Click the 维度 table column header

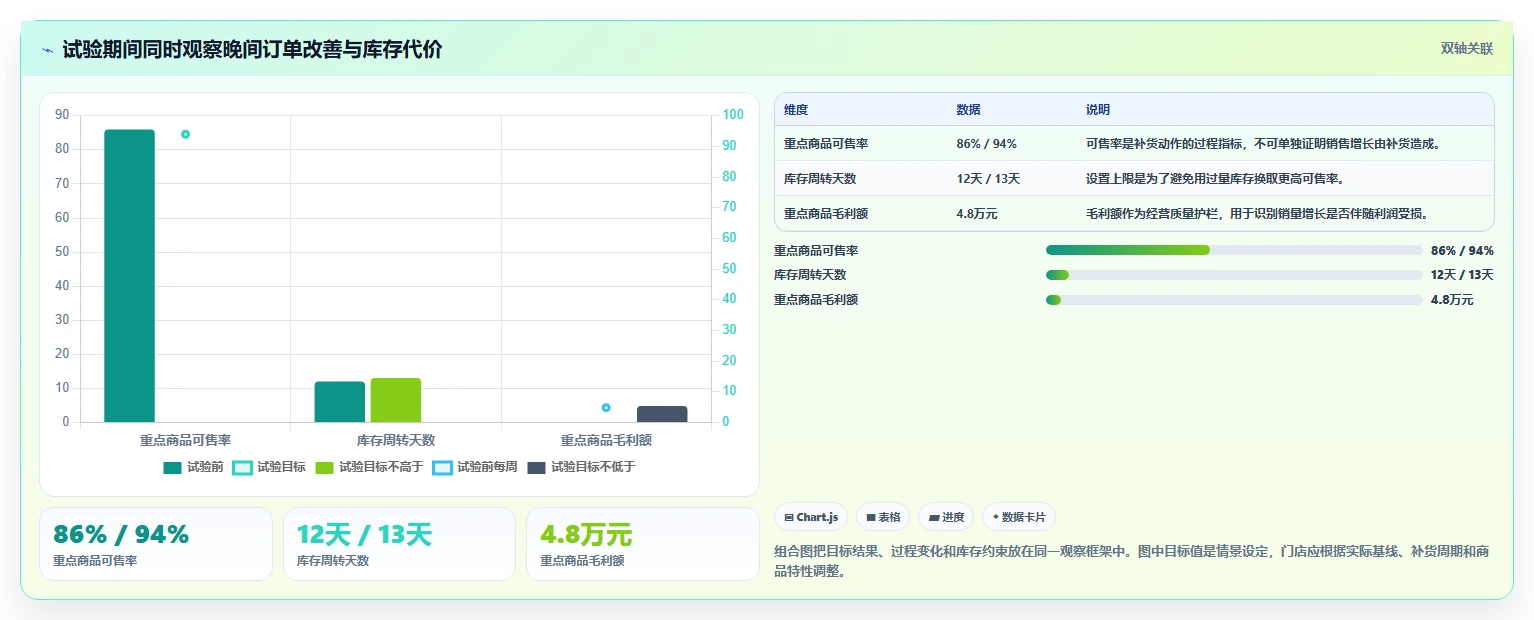tap(796, 110)
